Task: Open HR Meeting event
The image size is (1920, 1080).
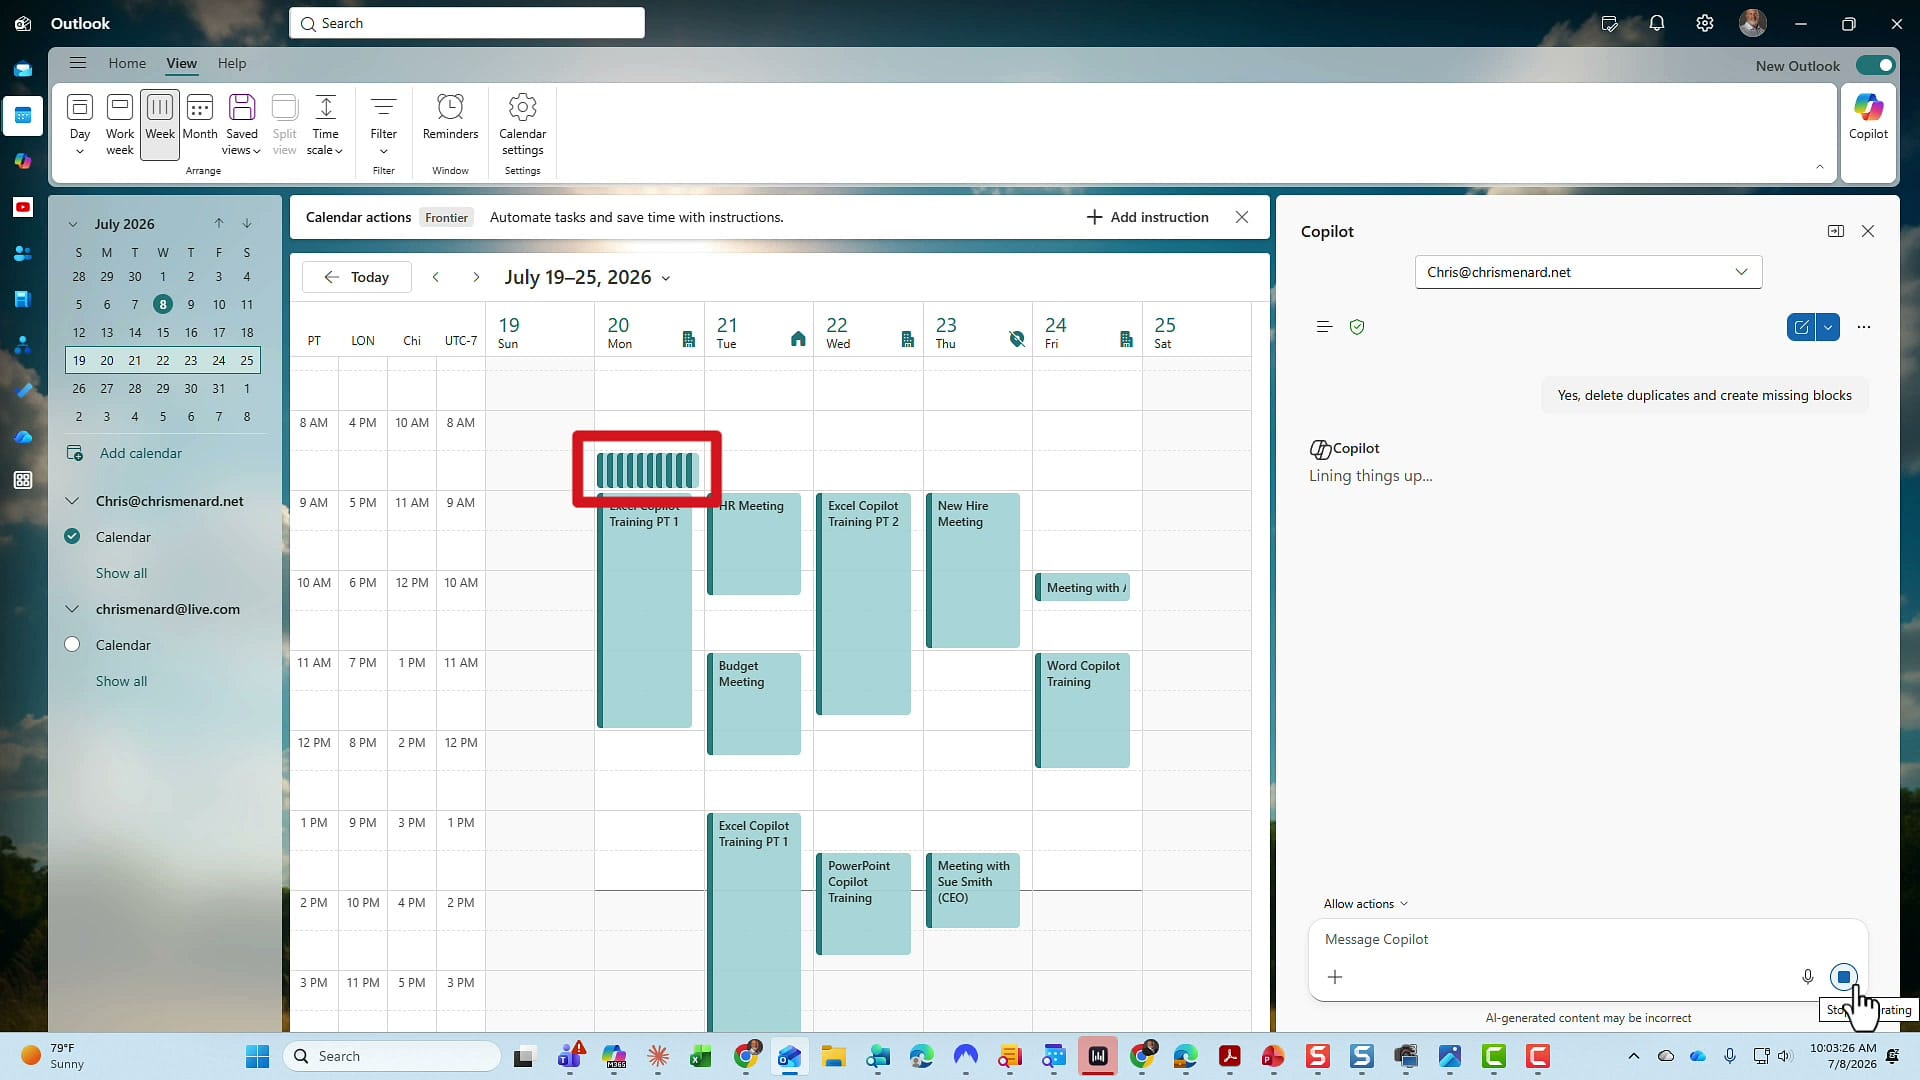Action: pos(756,543)
